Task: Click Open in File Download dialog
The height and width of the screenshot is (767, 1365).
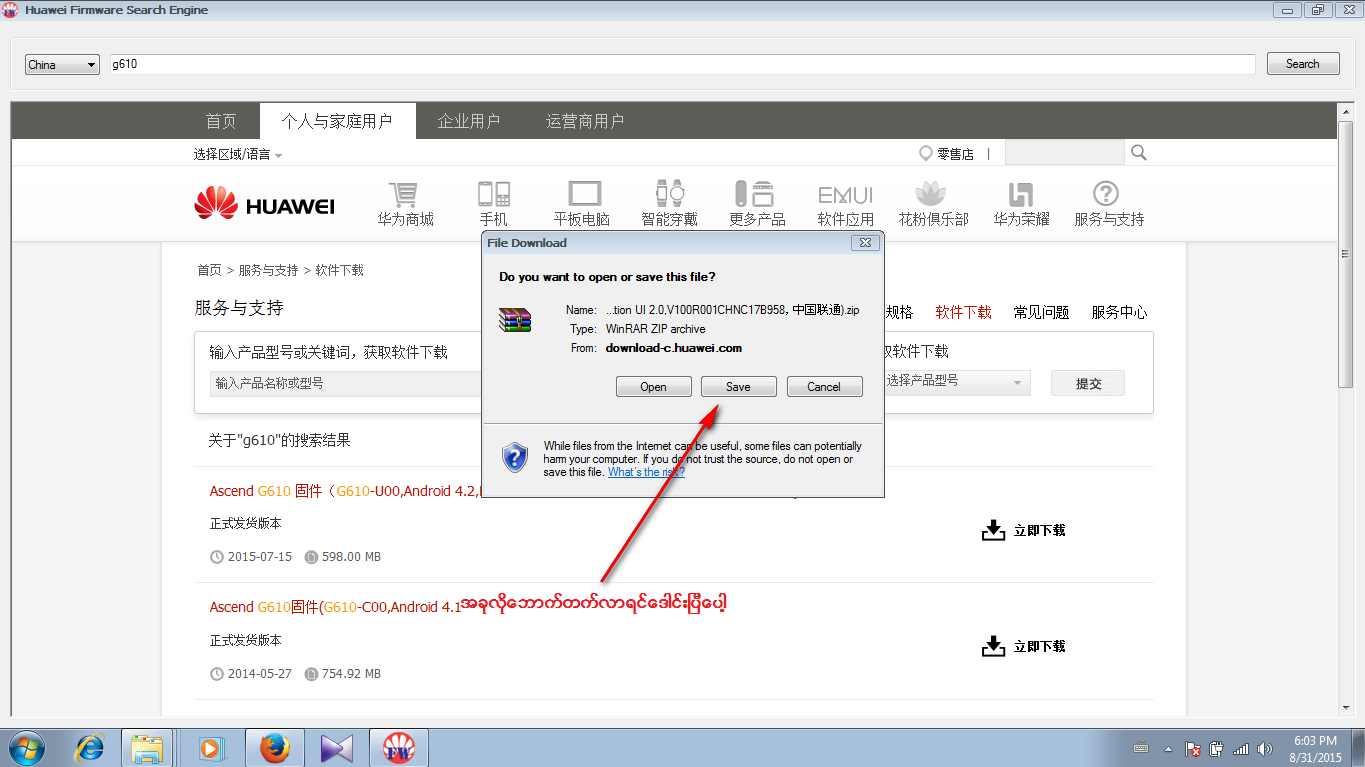Action: (x=653, y=387)
